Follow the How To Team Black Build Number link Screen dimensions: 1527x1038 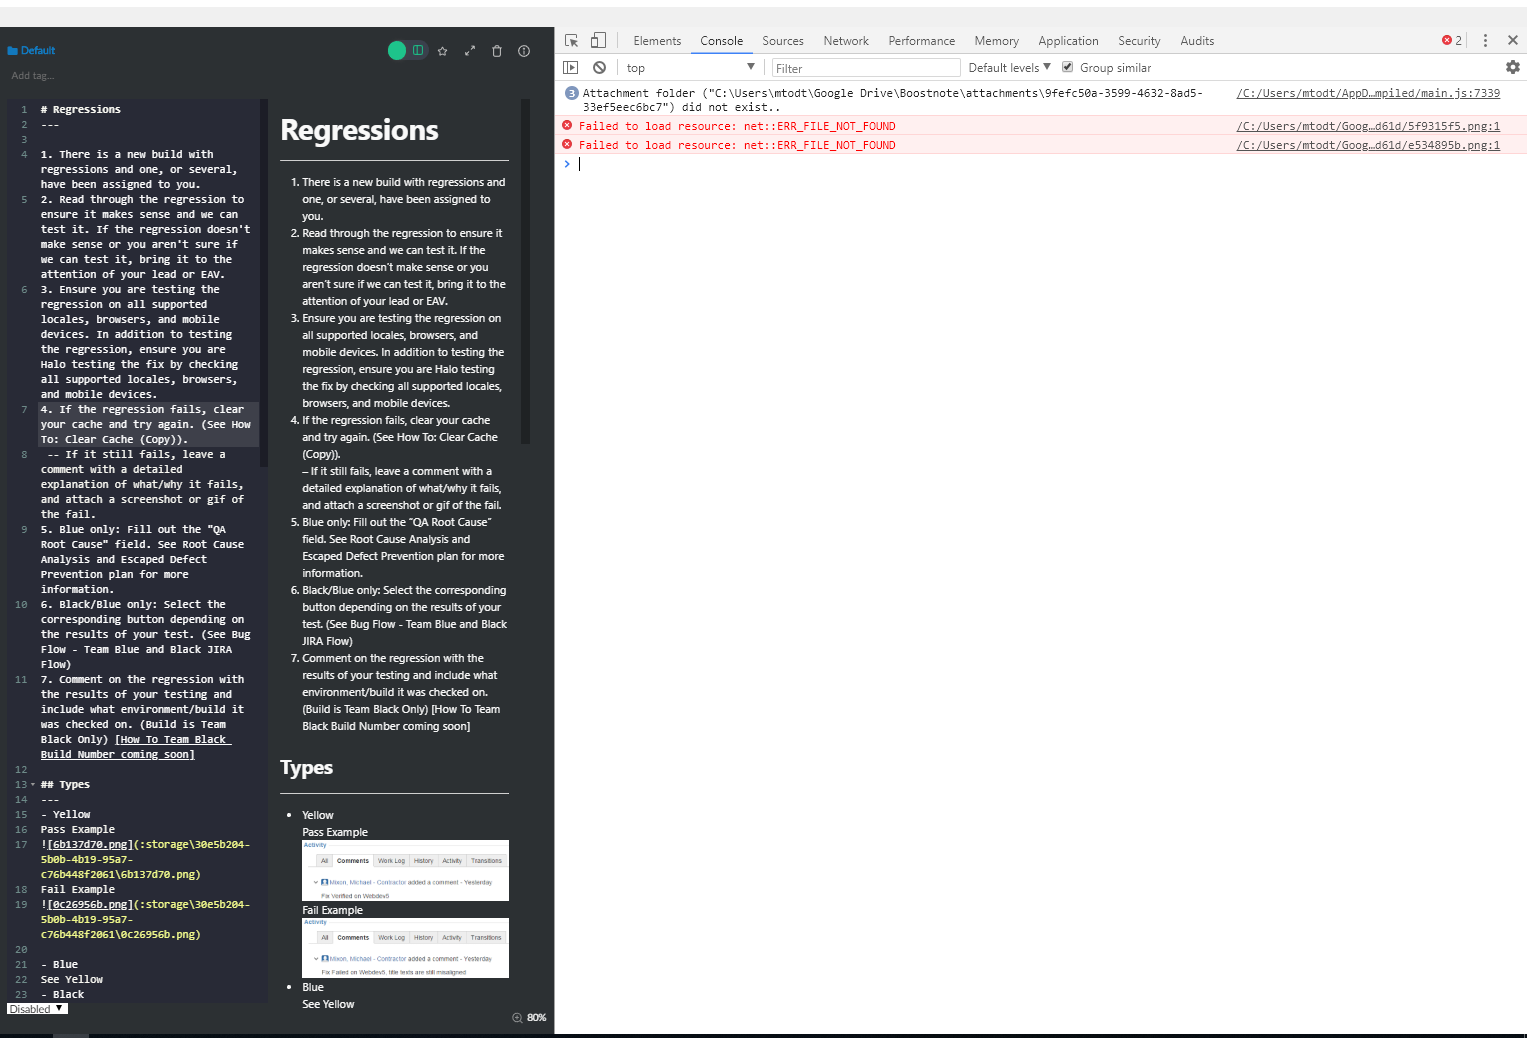click(x=172, y=739)
